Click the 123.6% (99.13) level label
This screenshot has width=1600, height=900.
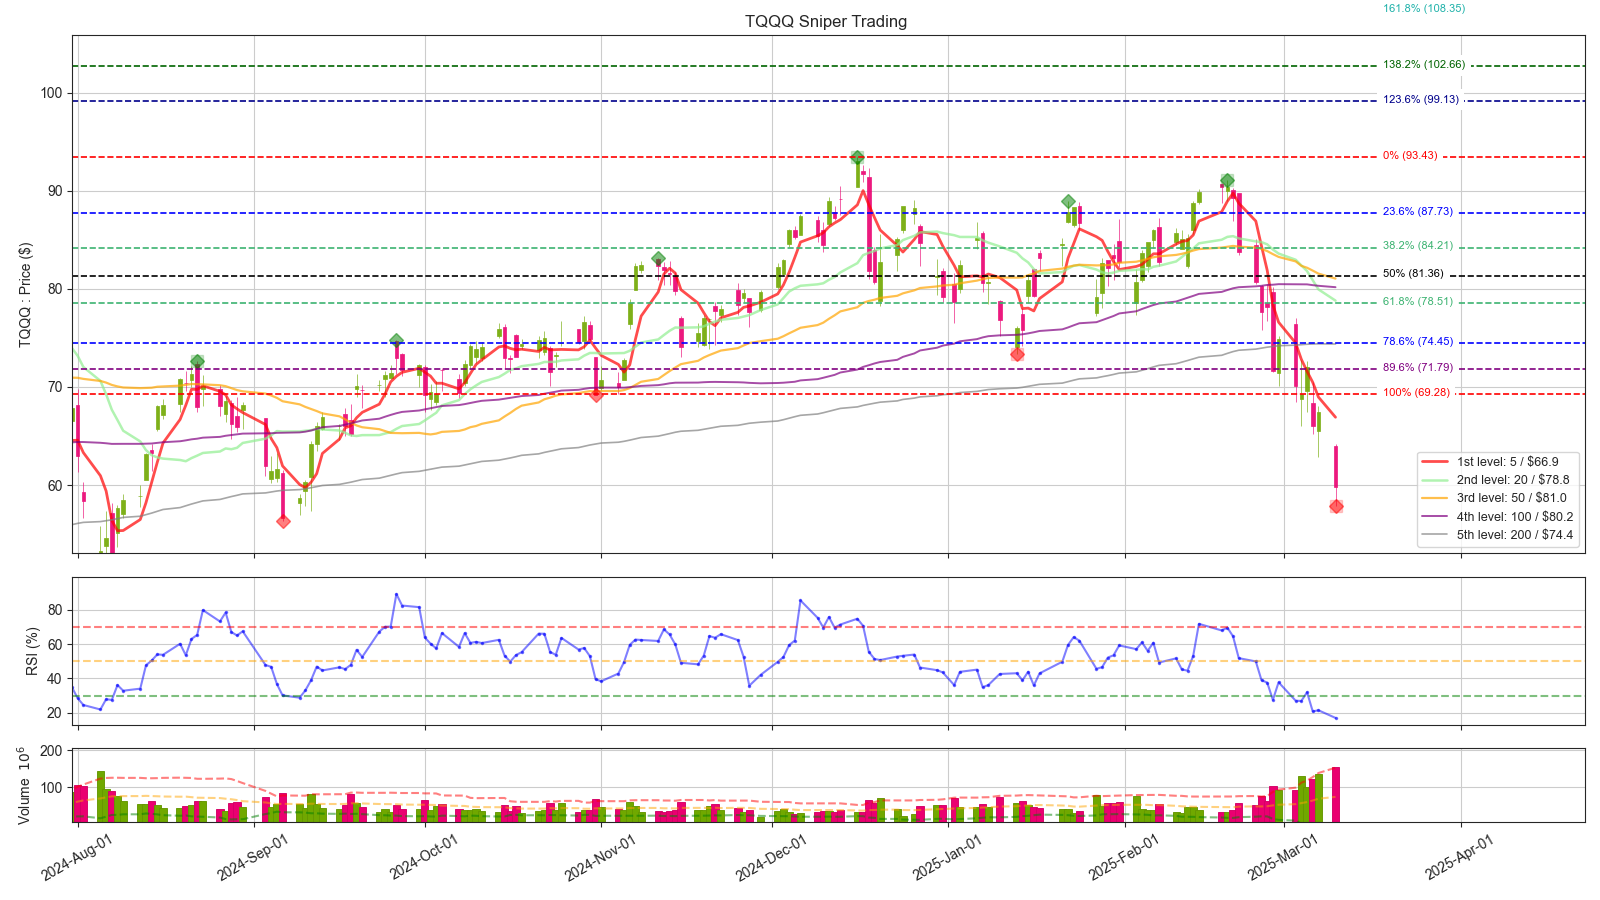click(x=1421, y=99)
